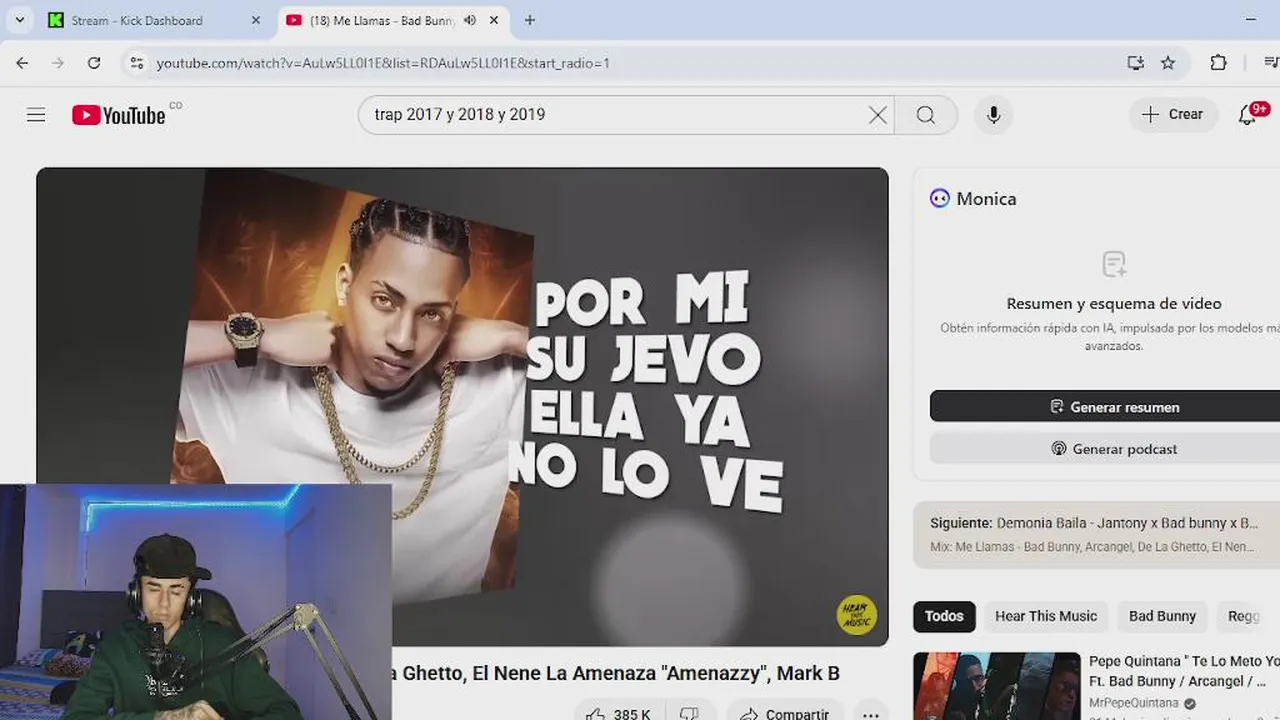Open the Chrome extensions puzzle icon

(x=1218, y=63)
